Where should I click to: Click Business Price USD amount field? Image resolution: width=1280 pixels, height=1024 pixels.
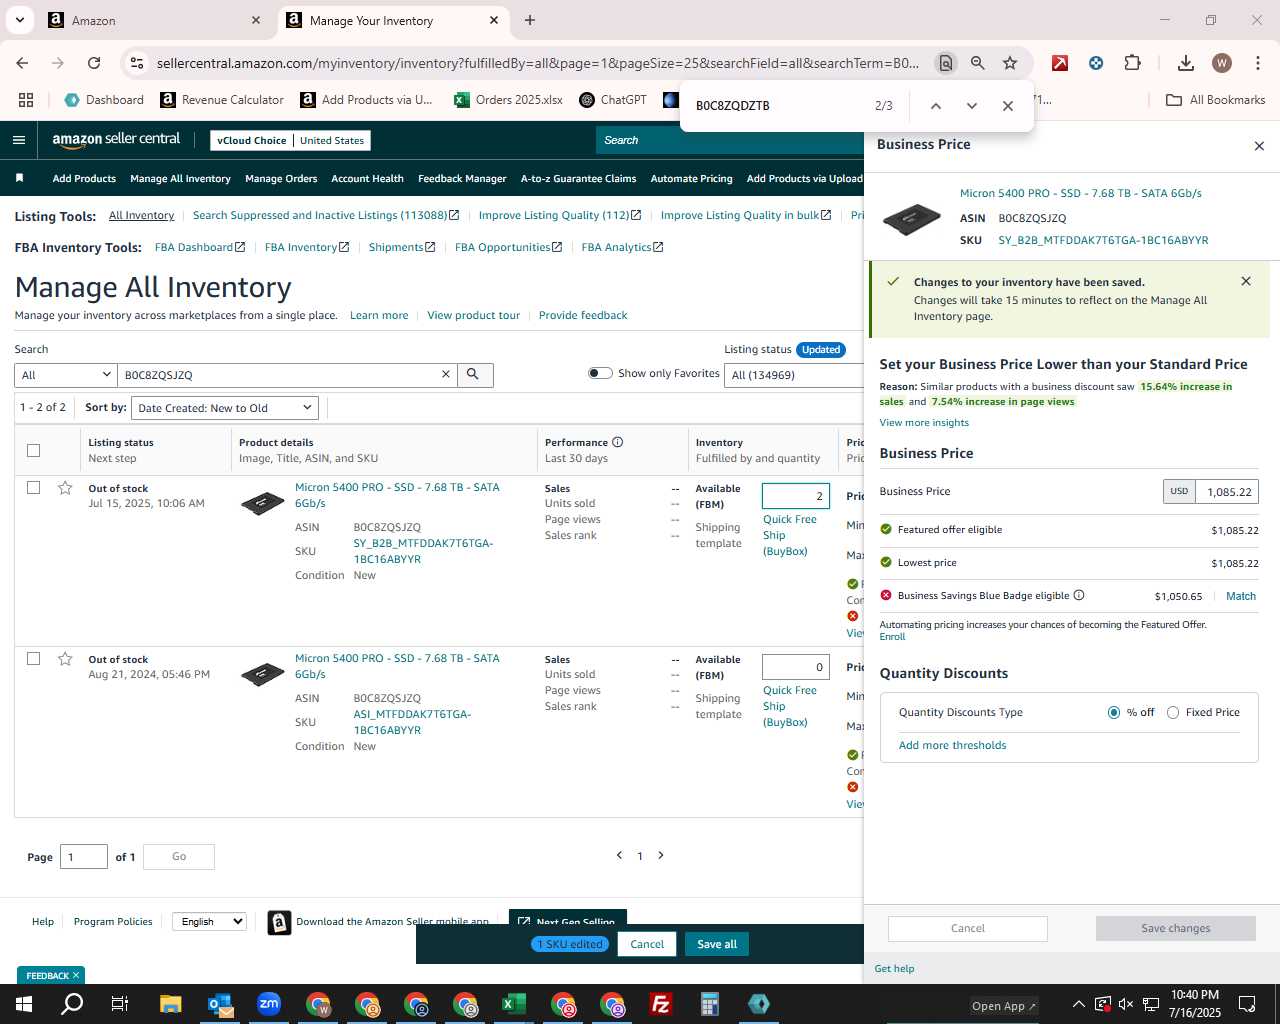pos(1227,491)
